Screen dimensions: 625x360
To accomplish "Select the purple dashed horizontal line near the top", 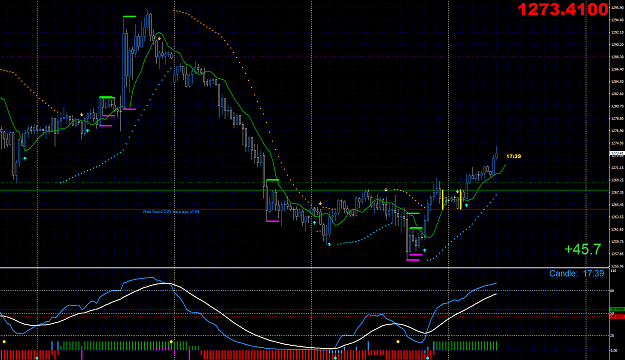I will tap(305, 56).
